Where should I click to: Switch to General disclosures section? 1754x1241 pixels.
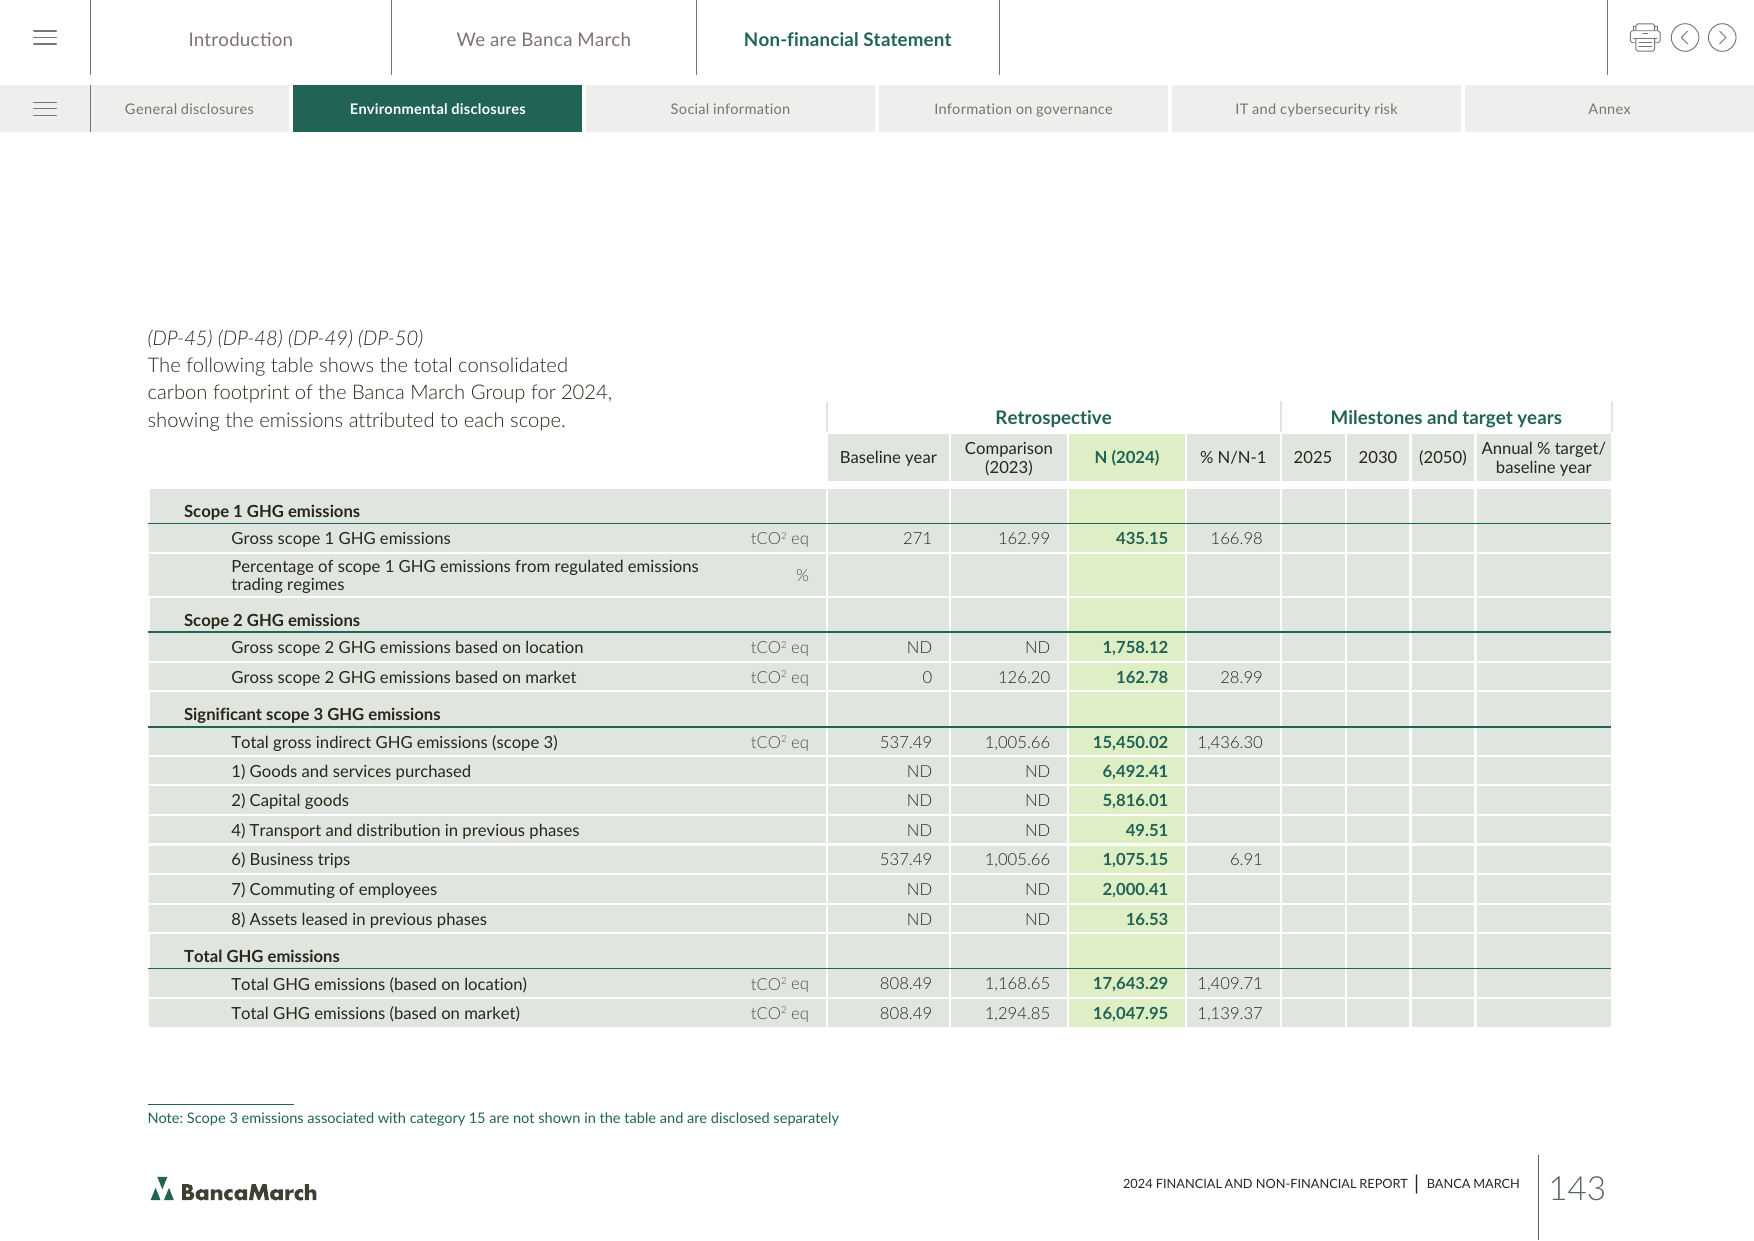tap(189, 109)
